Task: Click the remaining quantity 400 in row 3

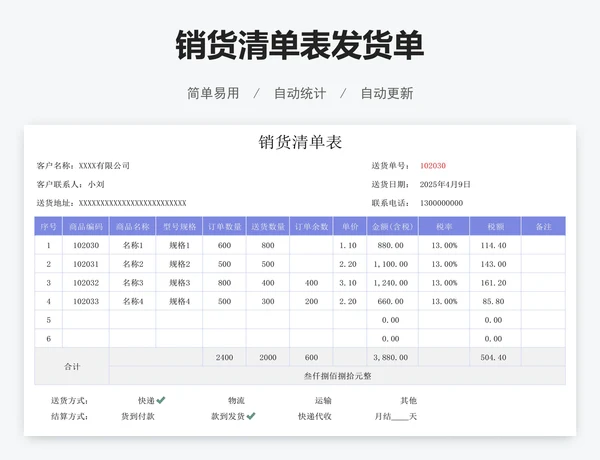Action: 311,283
